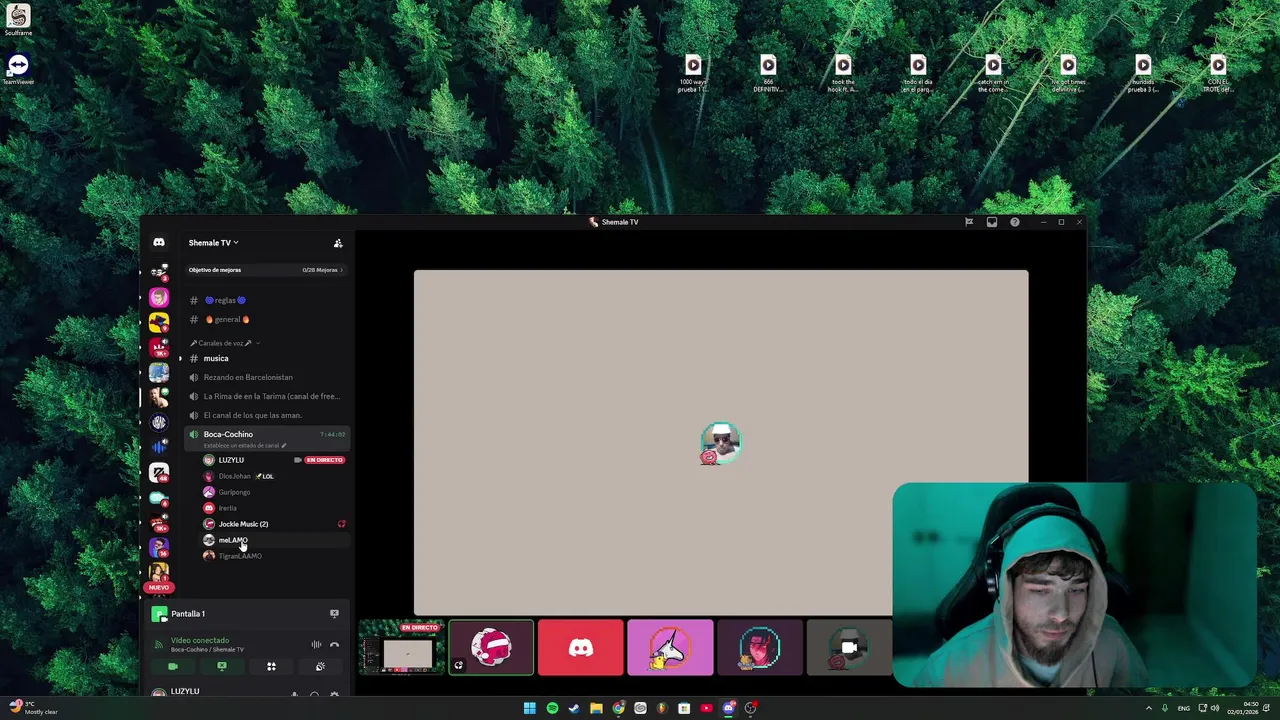Open the Discord help question mark icon
1280x720 pixels.
pos(1015,222)
